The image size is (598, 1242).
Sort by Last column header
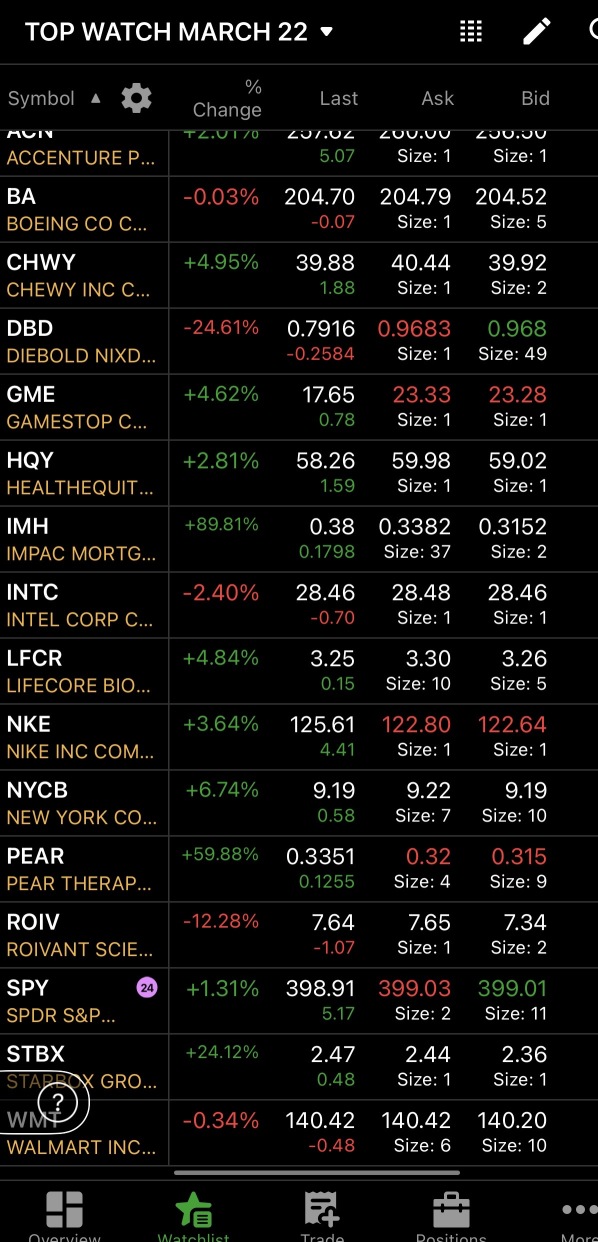click(339, 98)
